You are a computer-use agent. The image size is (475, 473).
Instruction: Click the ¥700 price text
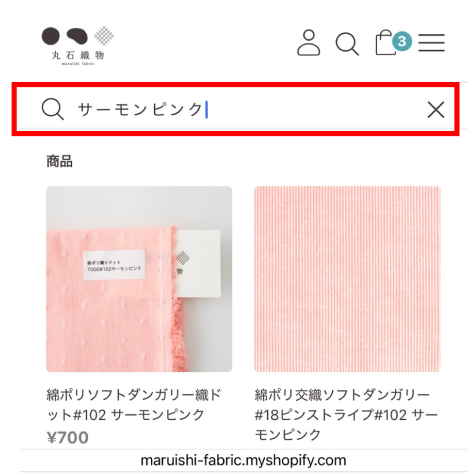click(x=68, y=437)
